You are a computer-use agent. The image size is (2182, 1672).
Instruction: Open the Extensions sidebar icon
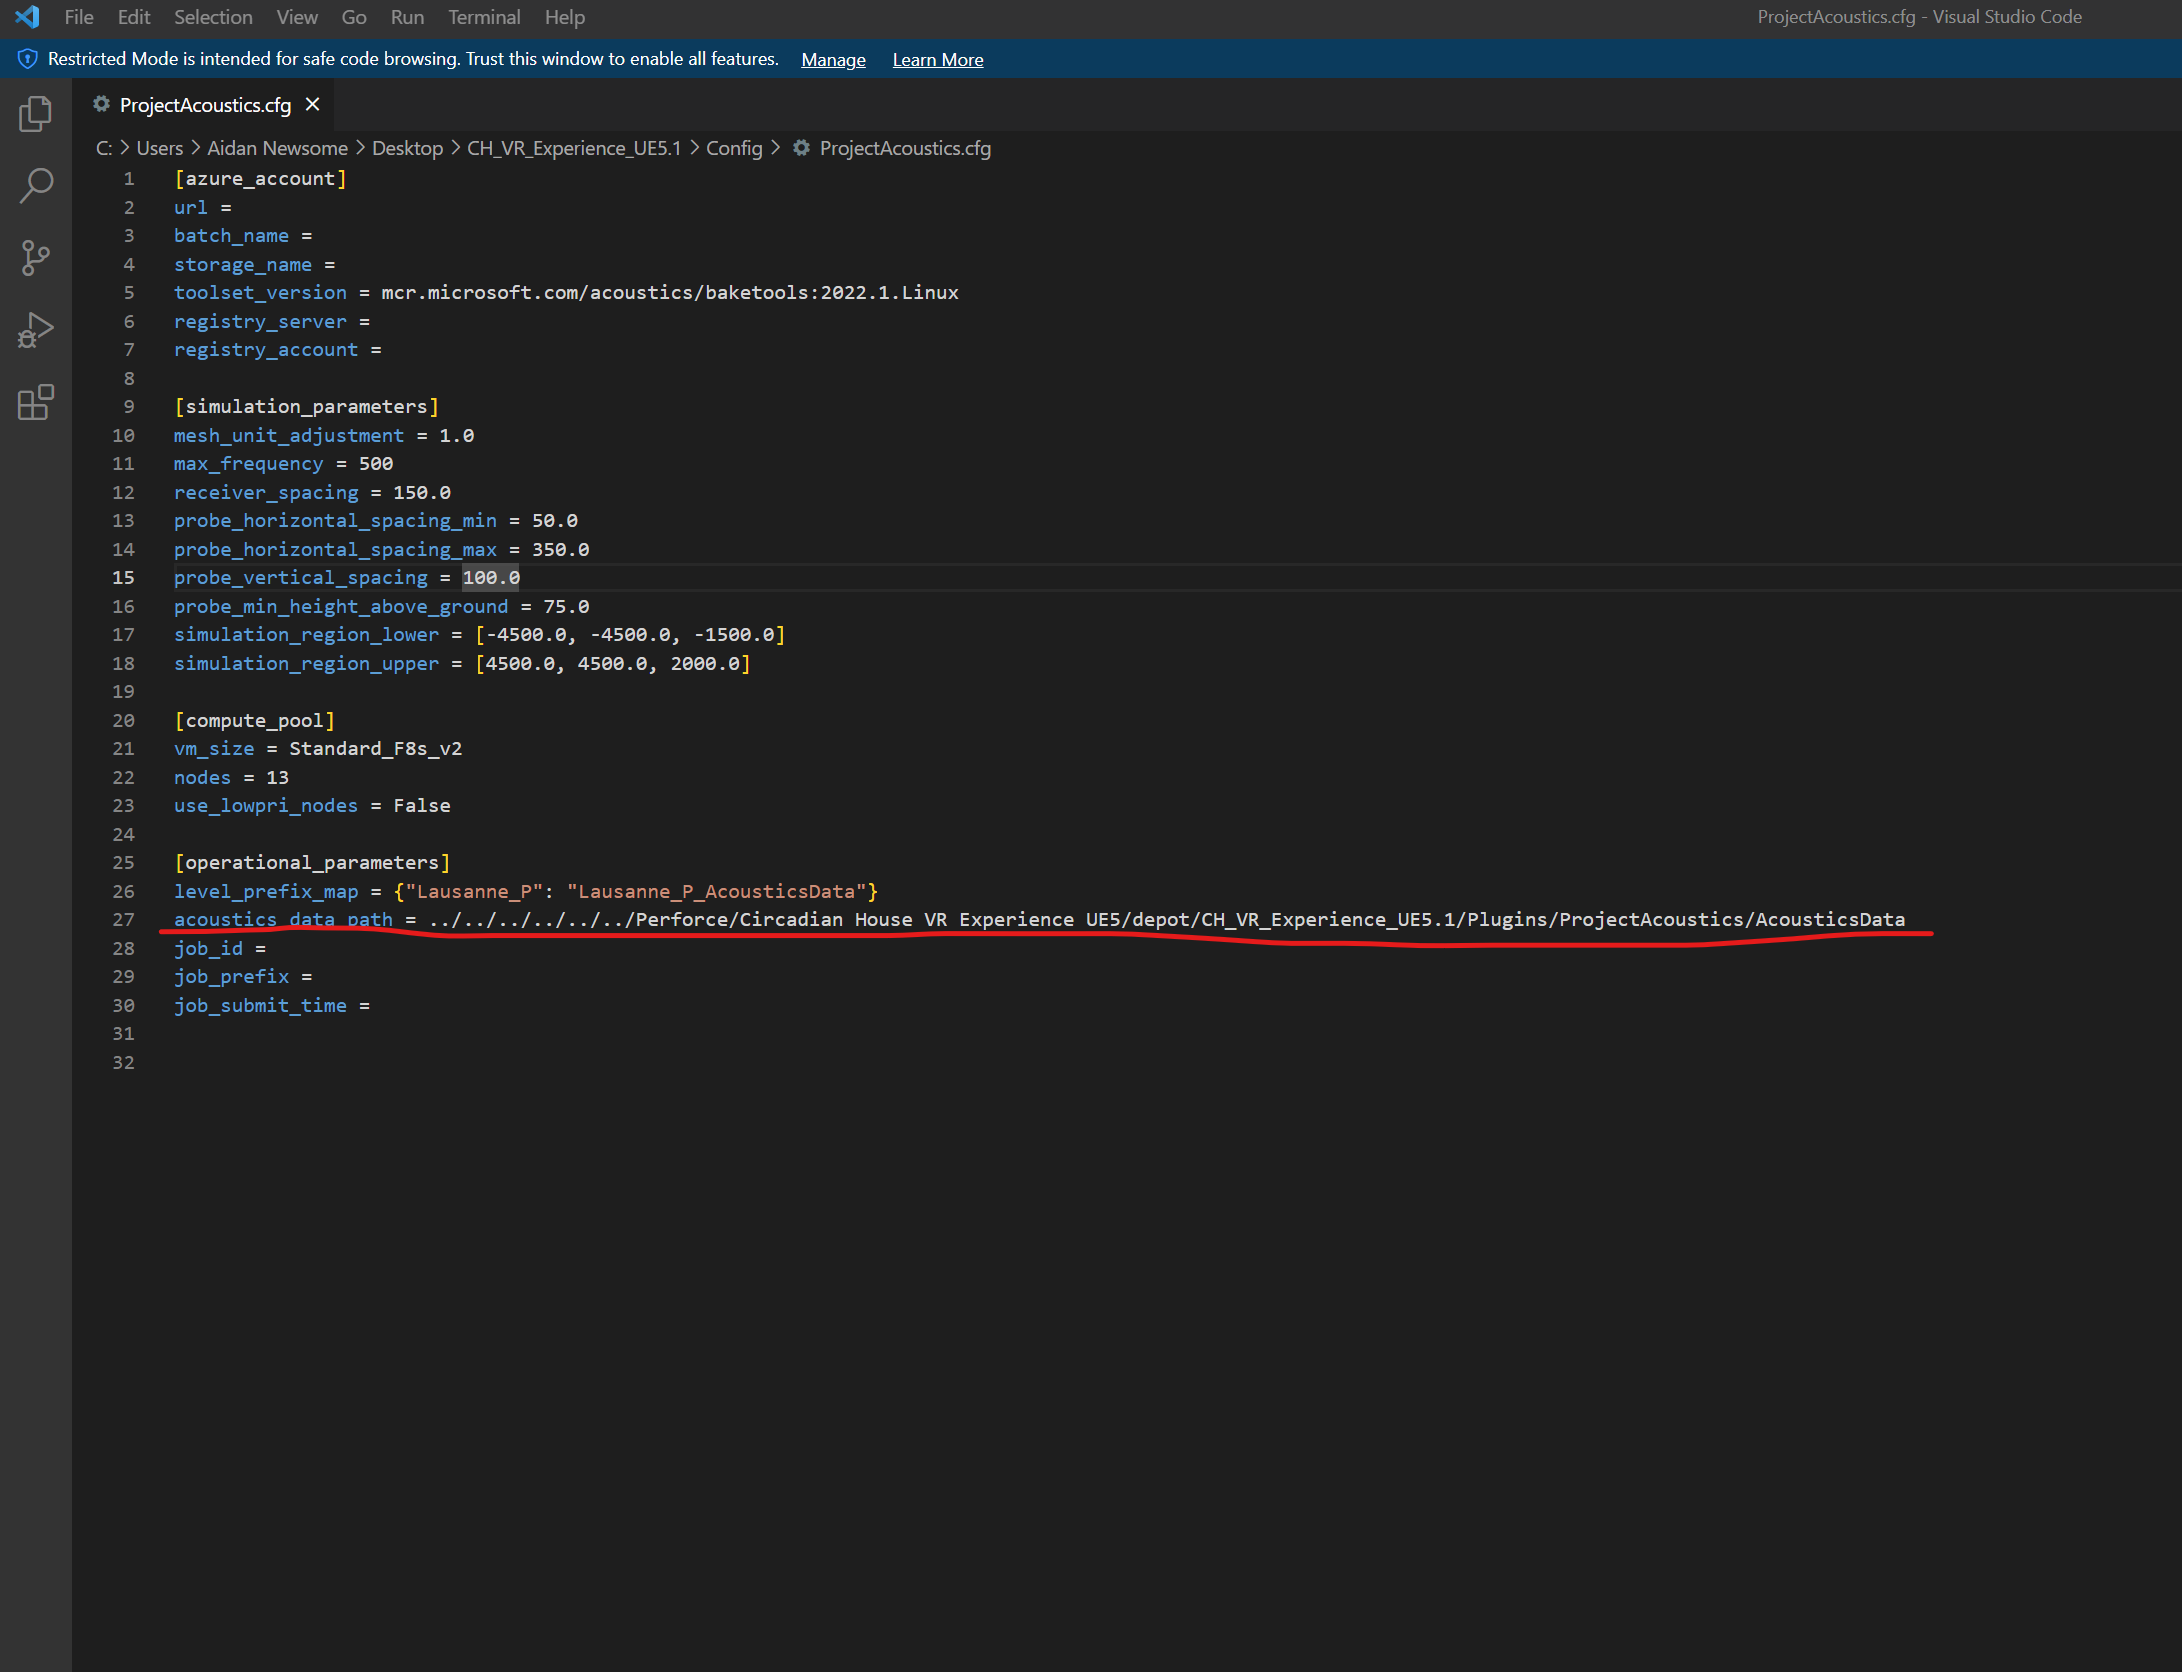(x=35, y=403)
